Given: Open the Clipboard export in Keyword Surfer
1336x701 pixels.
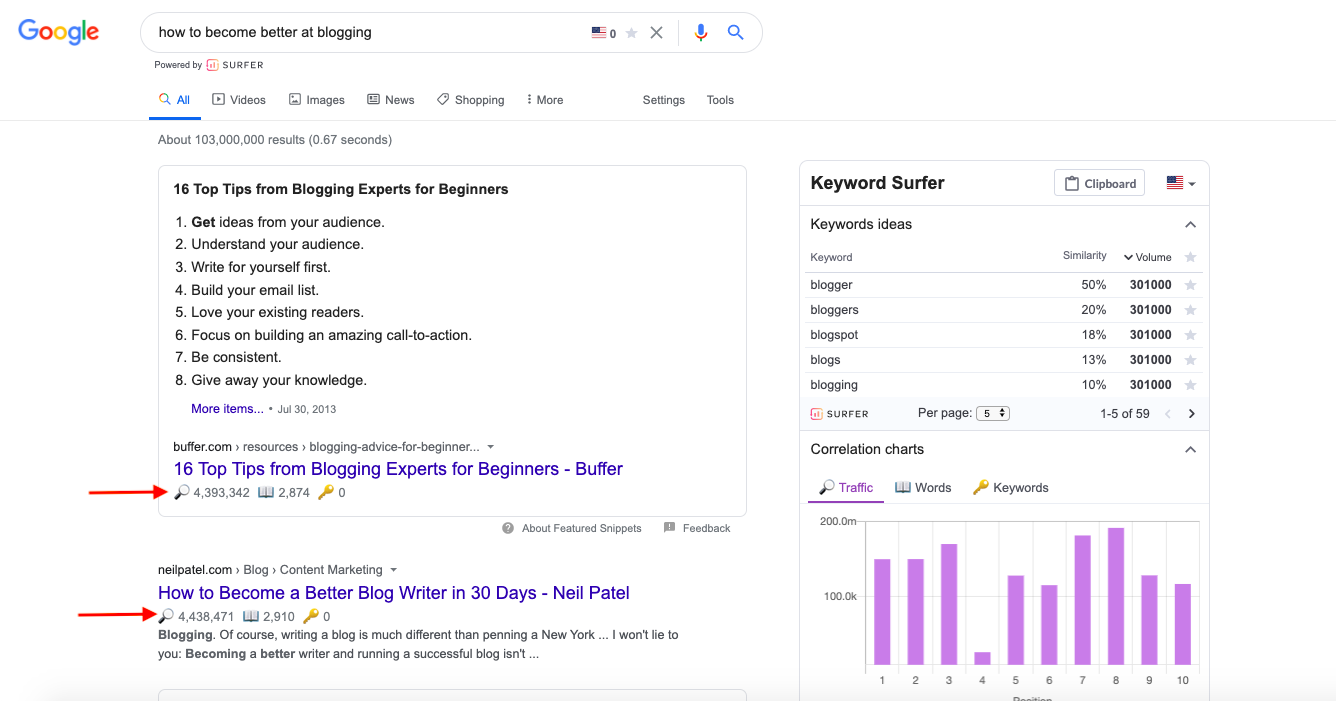Looking at the screenshot, I should (1099, 182).
